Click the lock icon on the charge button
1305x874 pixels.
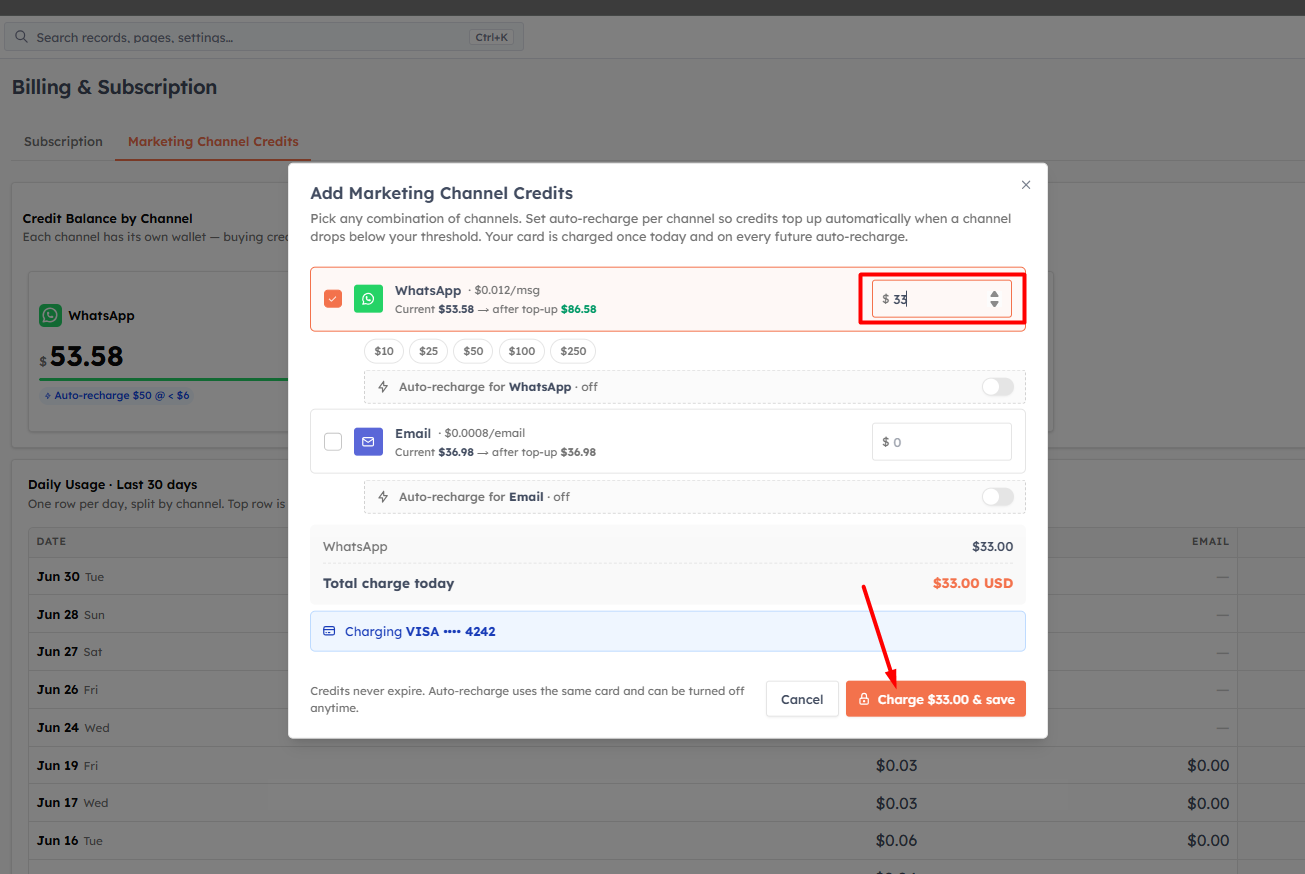coord(864,700)
